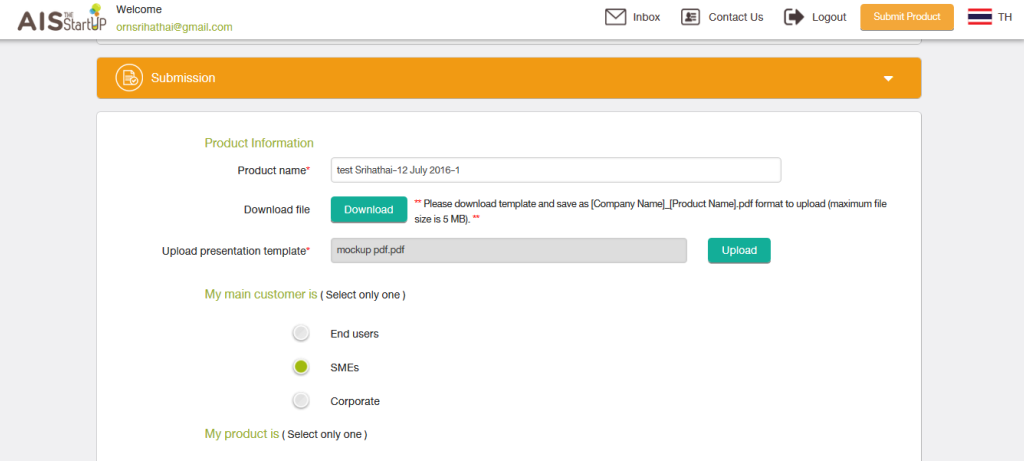The width and height of the screenshot is (1024, 461).
Task: Select the SMEs radio button
Action: pos(300,368)
